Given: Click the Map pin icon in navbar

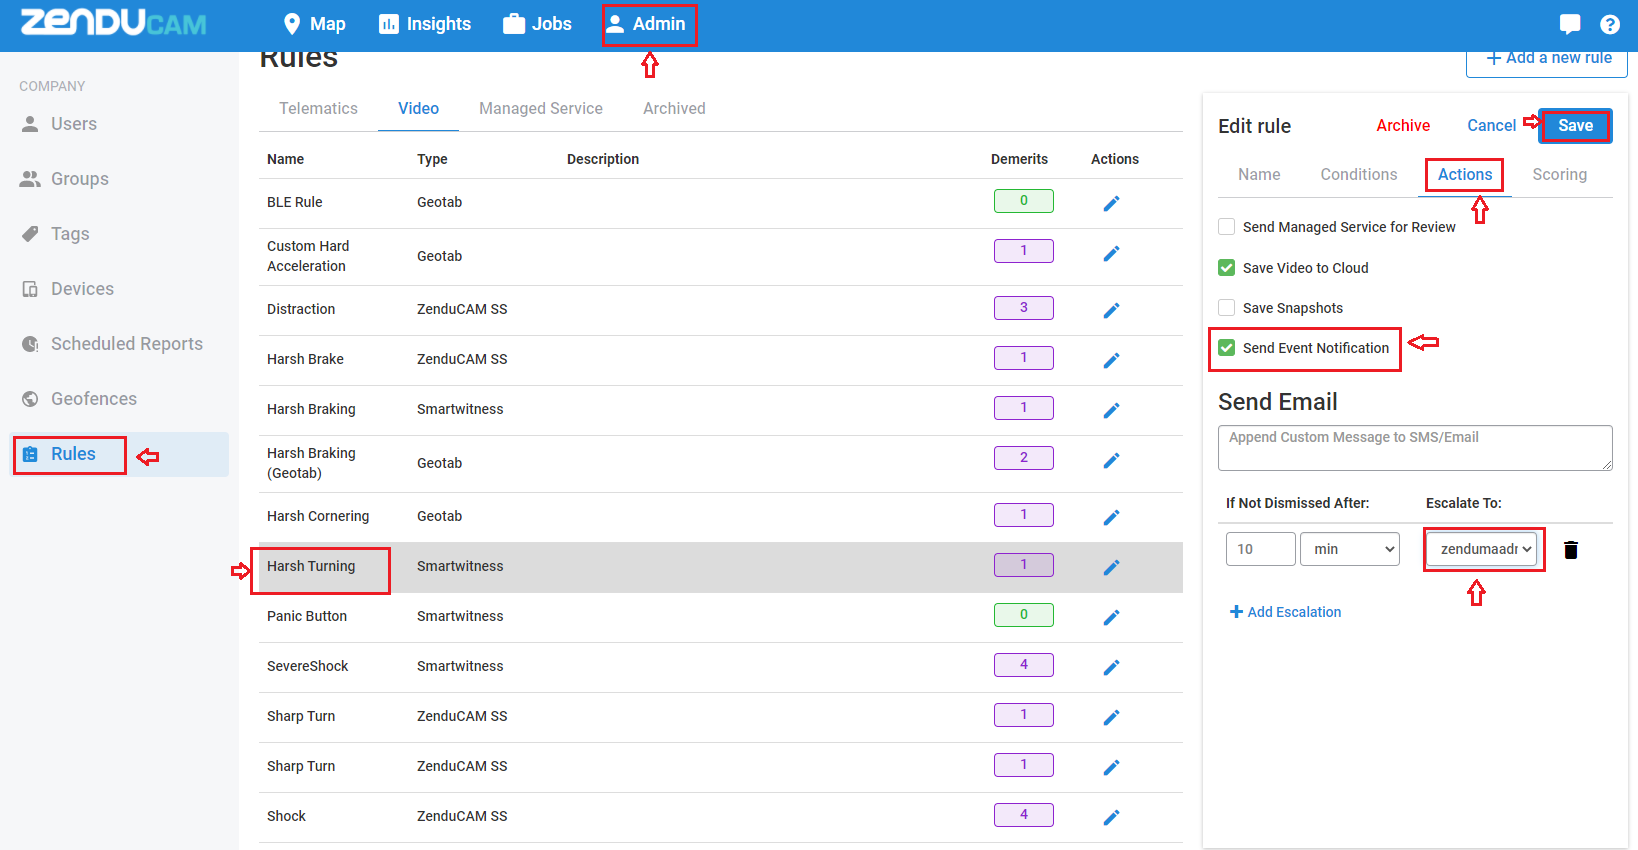Looking at the screenshot, I should pyautogui.click(x=292, y=24).
